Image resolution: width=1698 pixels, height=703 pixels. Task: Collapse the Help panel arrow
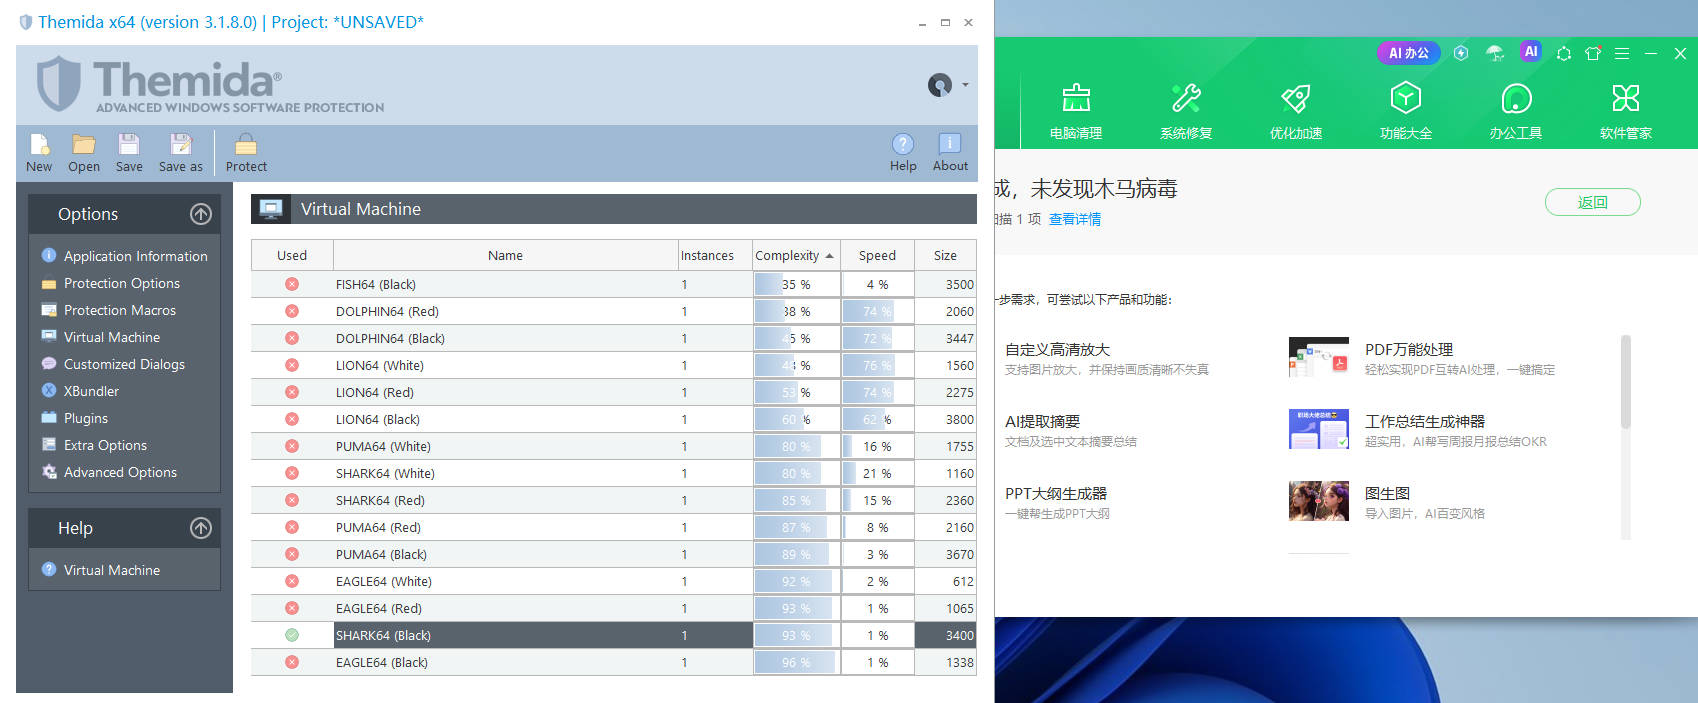tap(201, 528)
